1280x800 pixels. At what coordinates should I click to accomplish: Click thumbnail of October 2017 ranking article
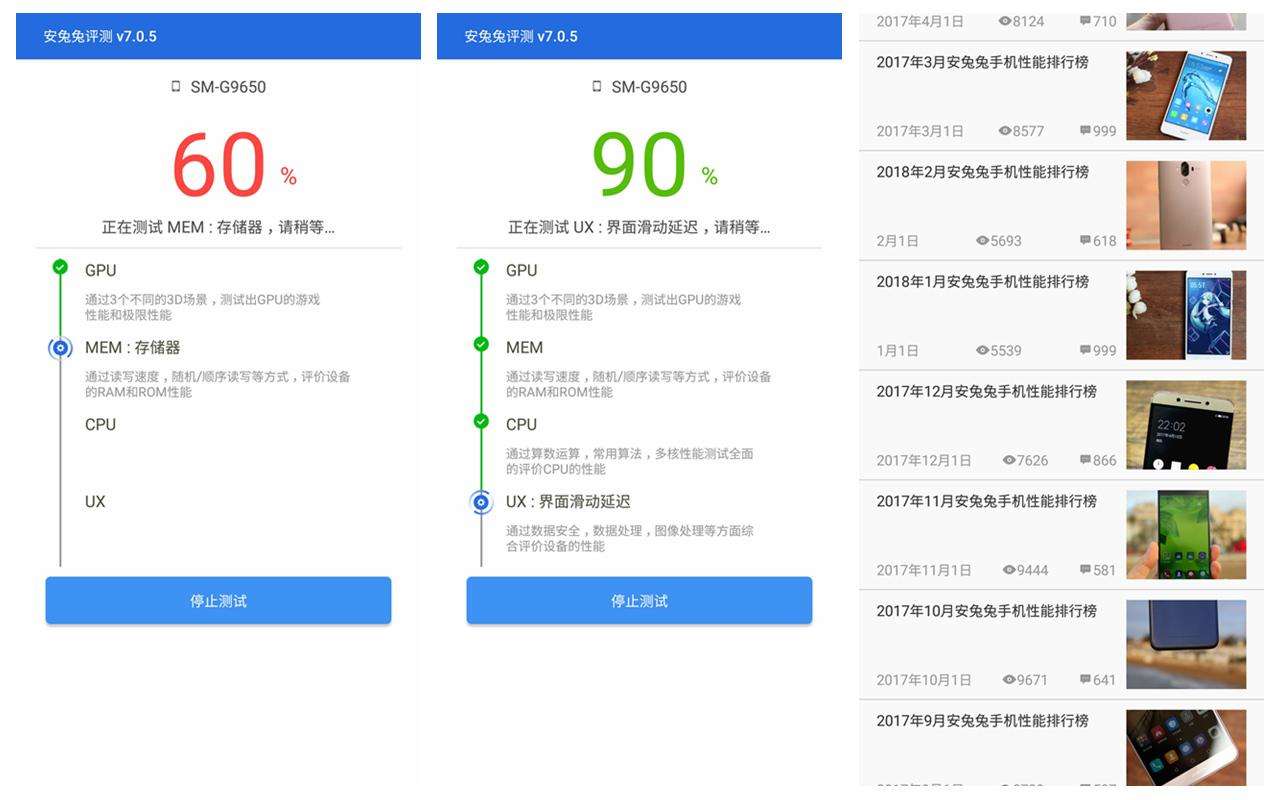click(1186, 645)
